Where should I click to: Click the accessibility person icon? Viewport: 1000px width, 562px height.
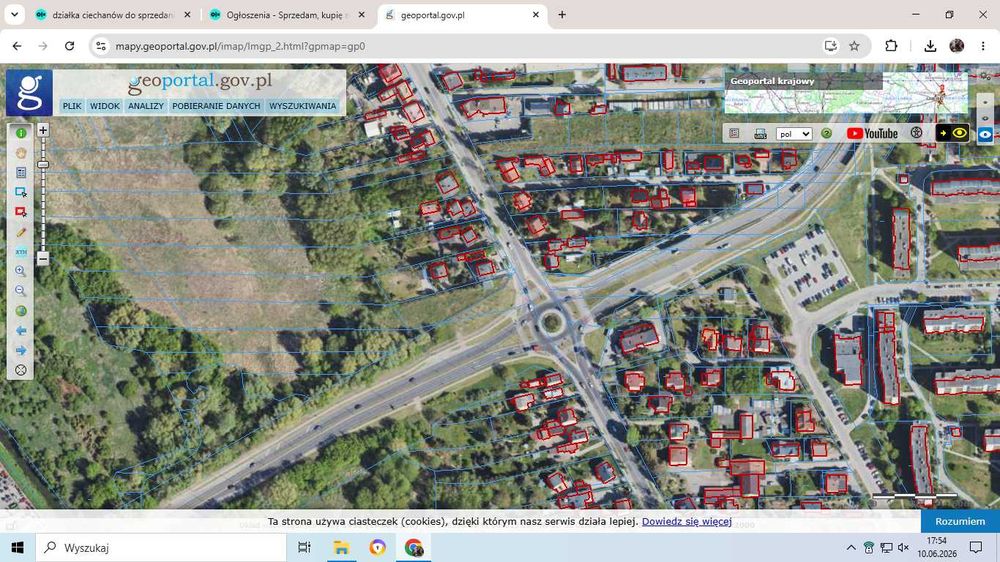click(916, 133)
